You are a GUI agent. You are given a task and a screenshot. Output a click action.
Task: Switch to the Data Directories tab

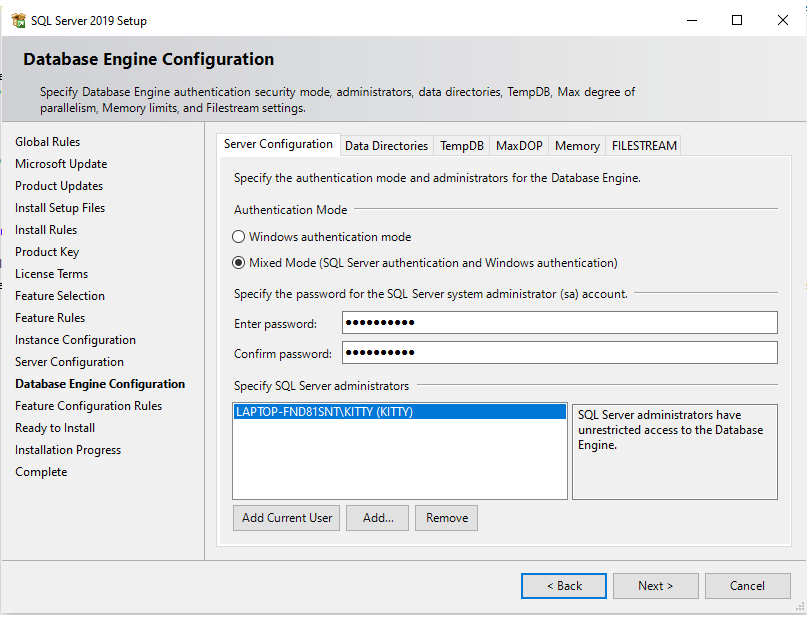[x=386, y=146]
